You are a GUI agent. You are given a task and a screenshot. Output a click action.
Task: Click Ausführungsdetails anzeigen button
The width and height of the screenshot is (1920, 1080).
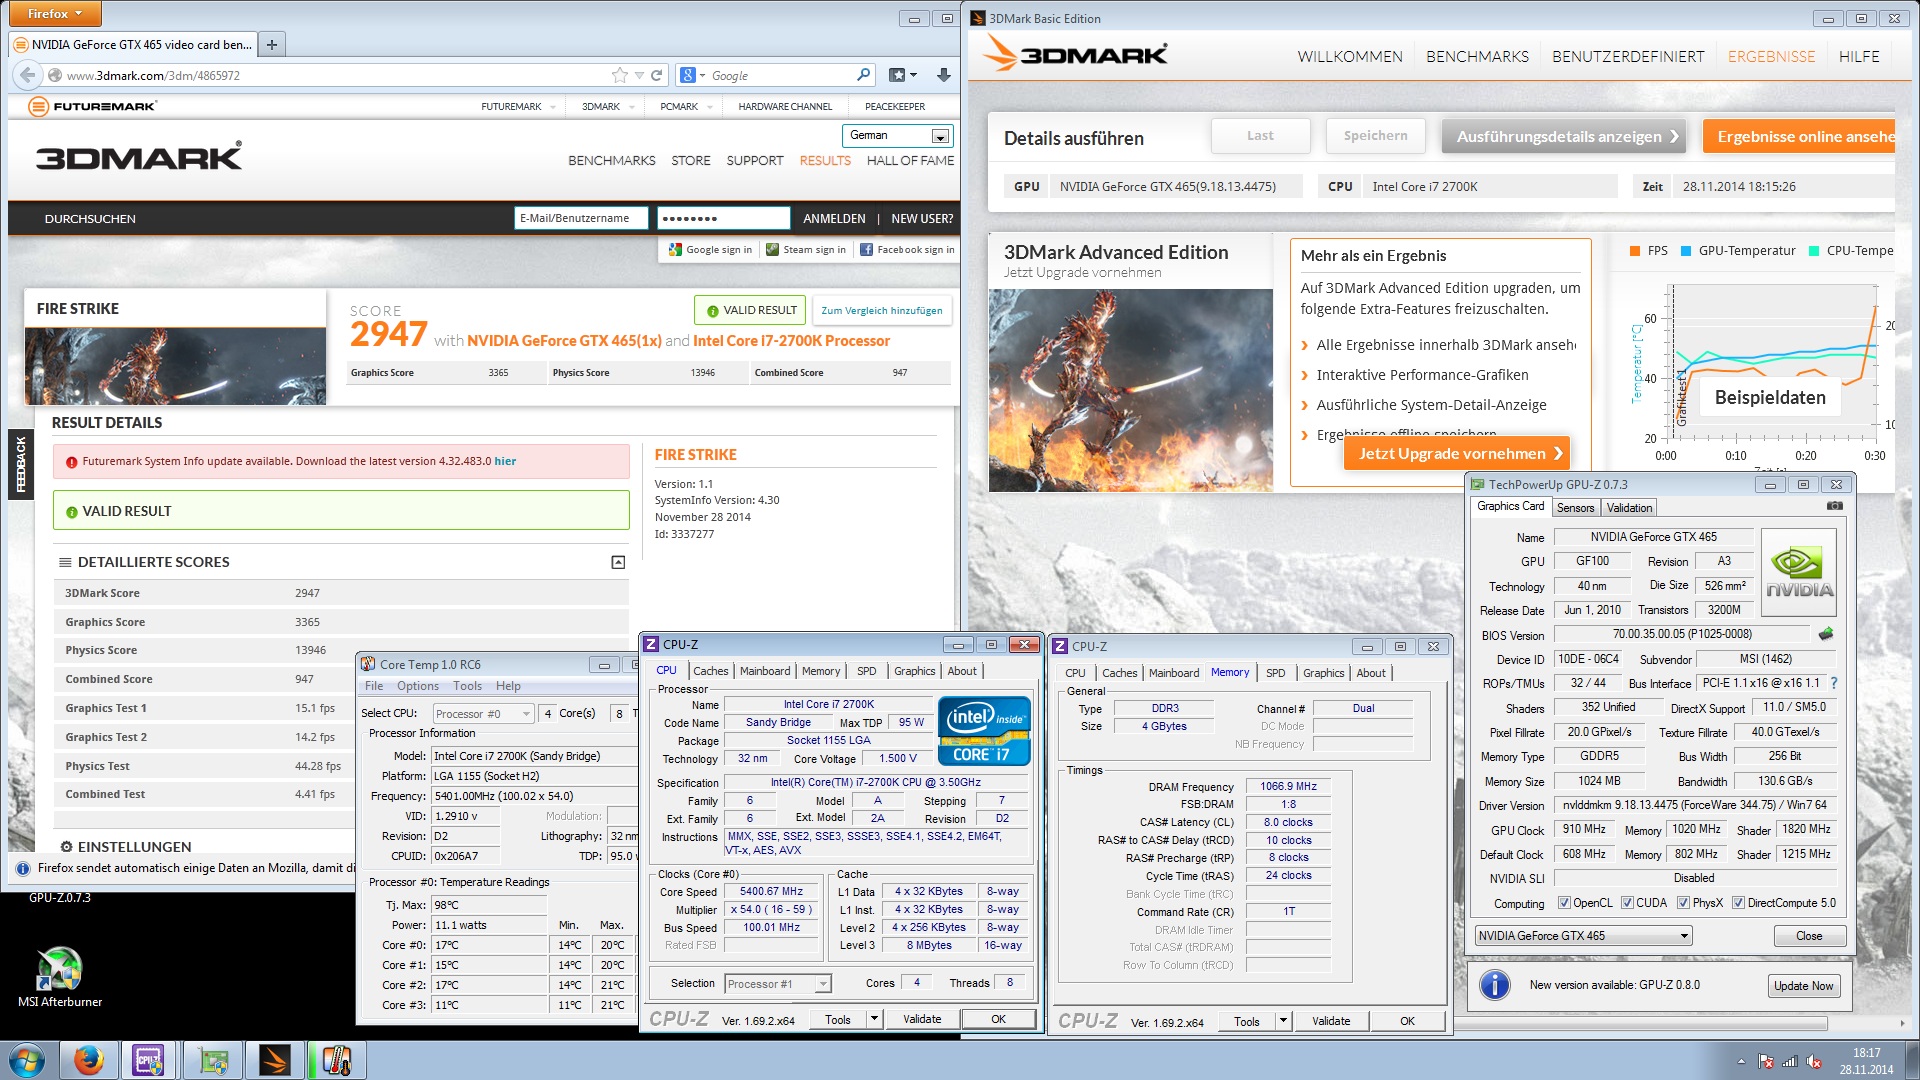[x=1564, y=136]
